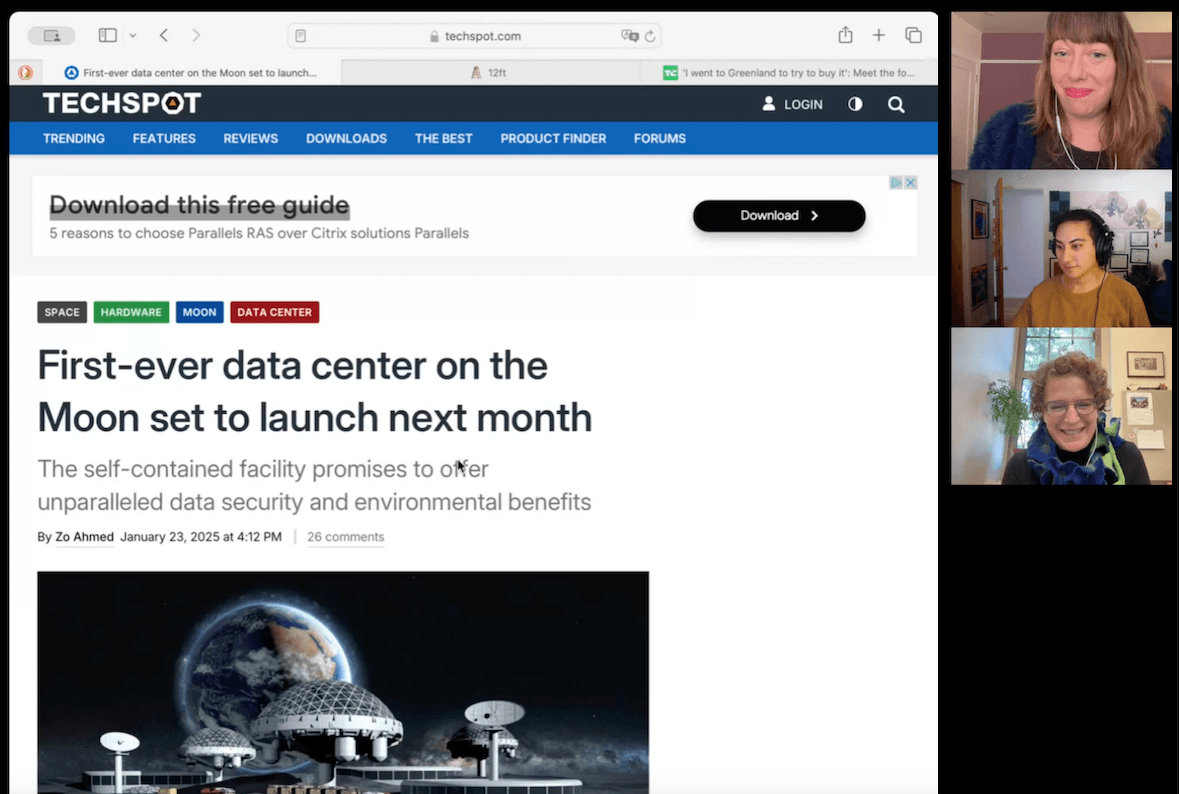Switch to the Greenland article tab
Viewport: 1179px width, 794px height.
pyautogui.click(x=789, y=73)
